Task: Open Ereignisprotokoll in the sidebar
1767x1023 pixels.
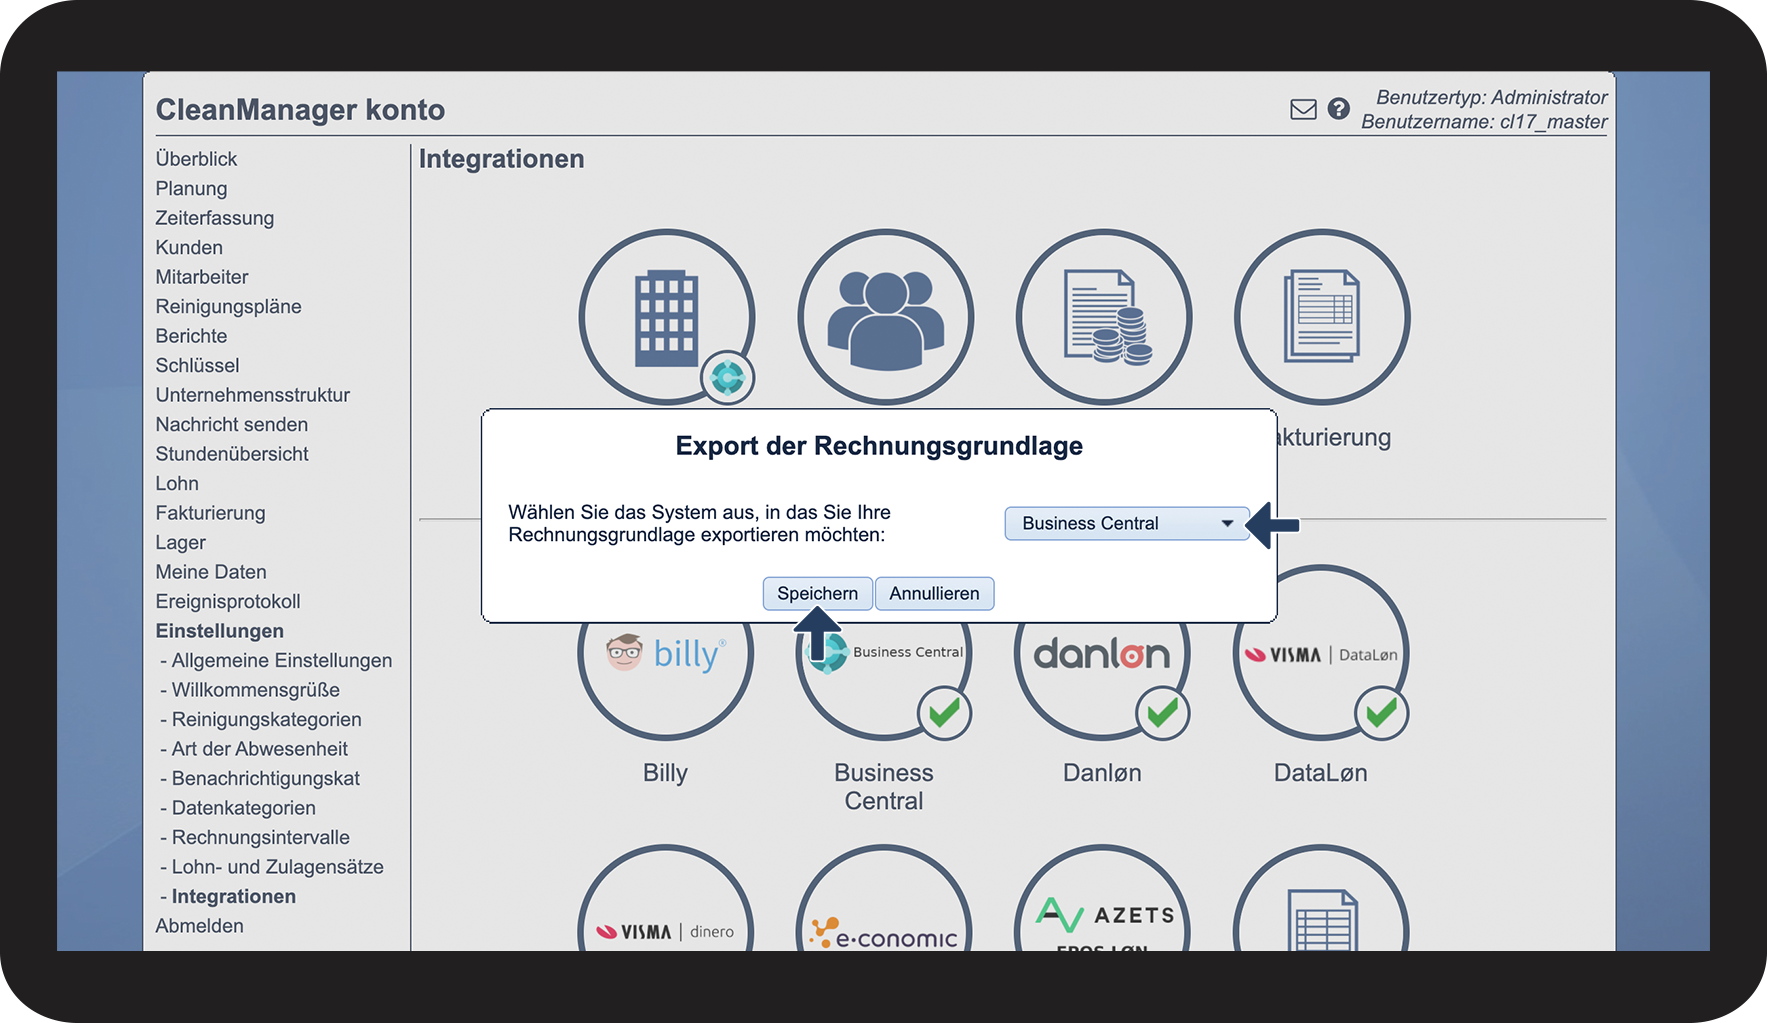Action: tap(227, 601)
